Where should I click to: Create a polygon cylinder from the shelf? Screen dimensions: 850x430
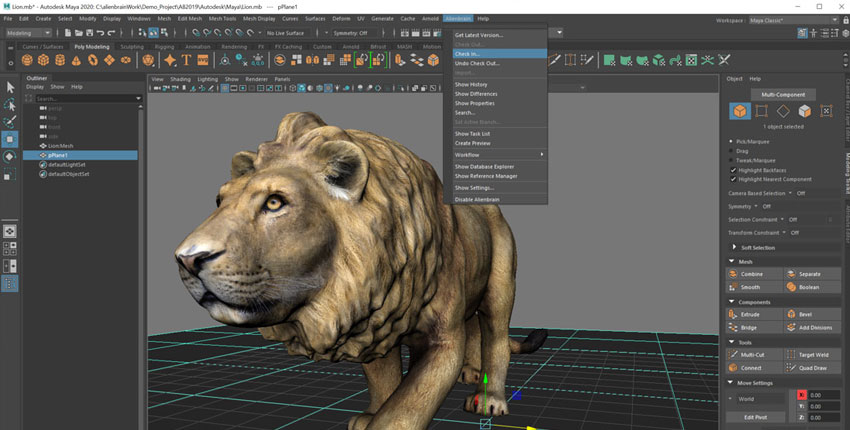(60, 60)
